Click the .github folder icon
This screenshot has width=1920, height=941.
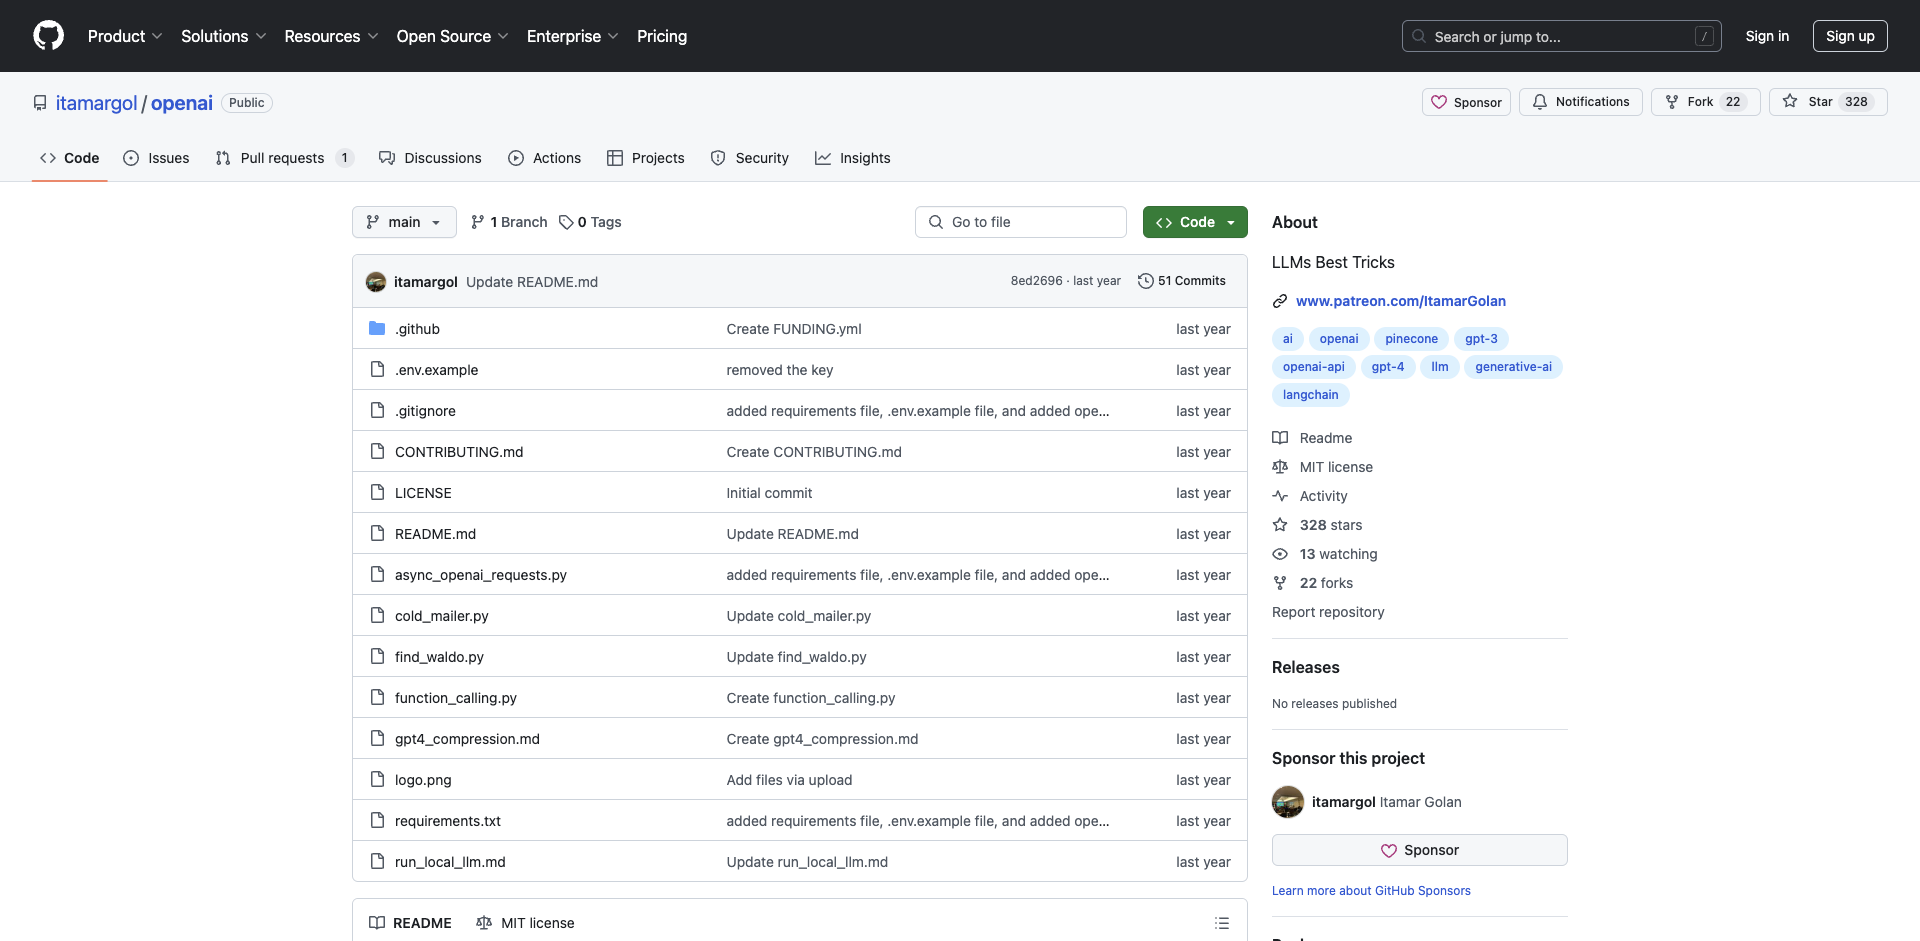coord(377,329)
